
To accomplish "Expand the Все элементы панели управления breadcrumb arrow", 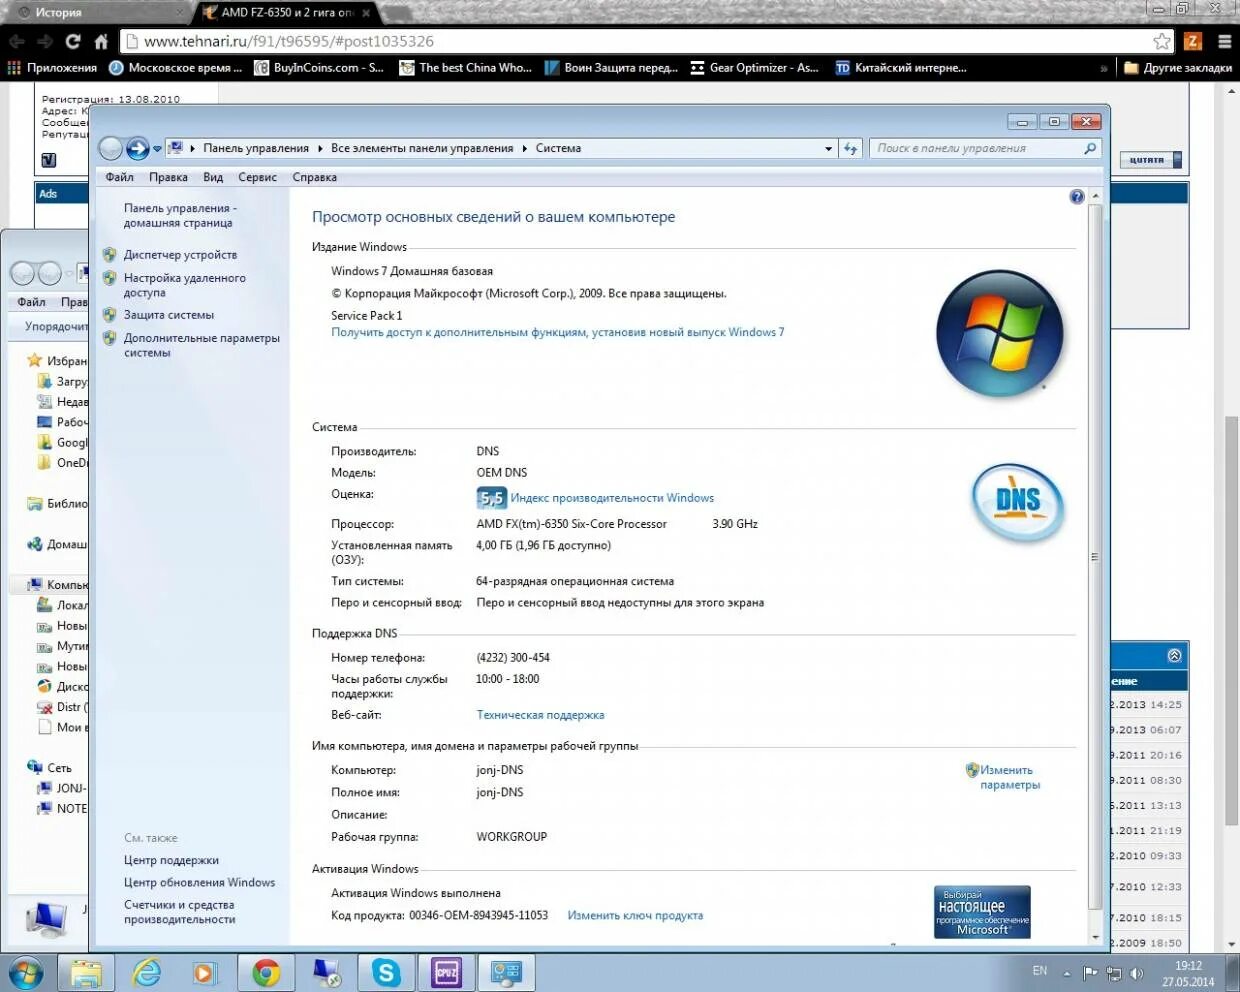I will pyautogui.click(x=524, y=148).
